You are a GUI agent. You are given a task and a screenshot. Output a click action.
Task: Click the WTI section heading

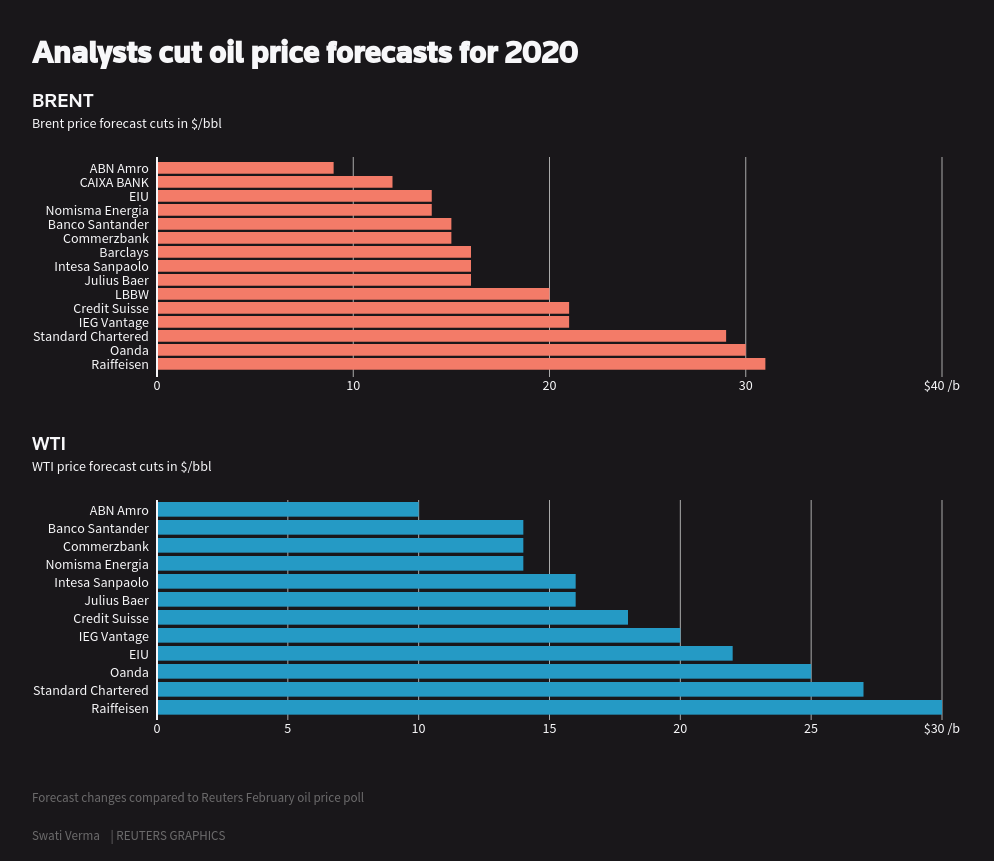(49, 444)
